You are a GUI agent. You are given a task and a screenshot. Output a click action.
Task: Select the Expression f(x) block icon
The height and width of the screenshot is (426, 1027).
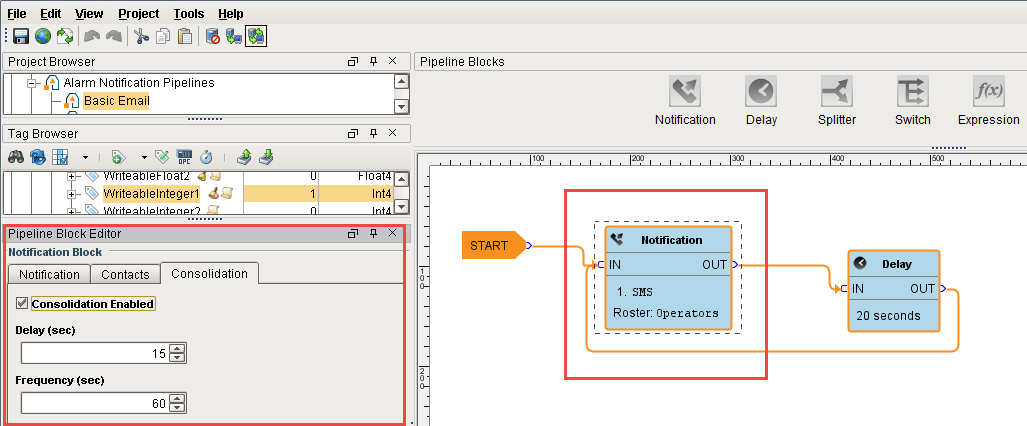point(988,92)
